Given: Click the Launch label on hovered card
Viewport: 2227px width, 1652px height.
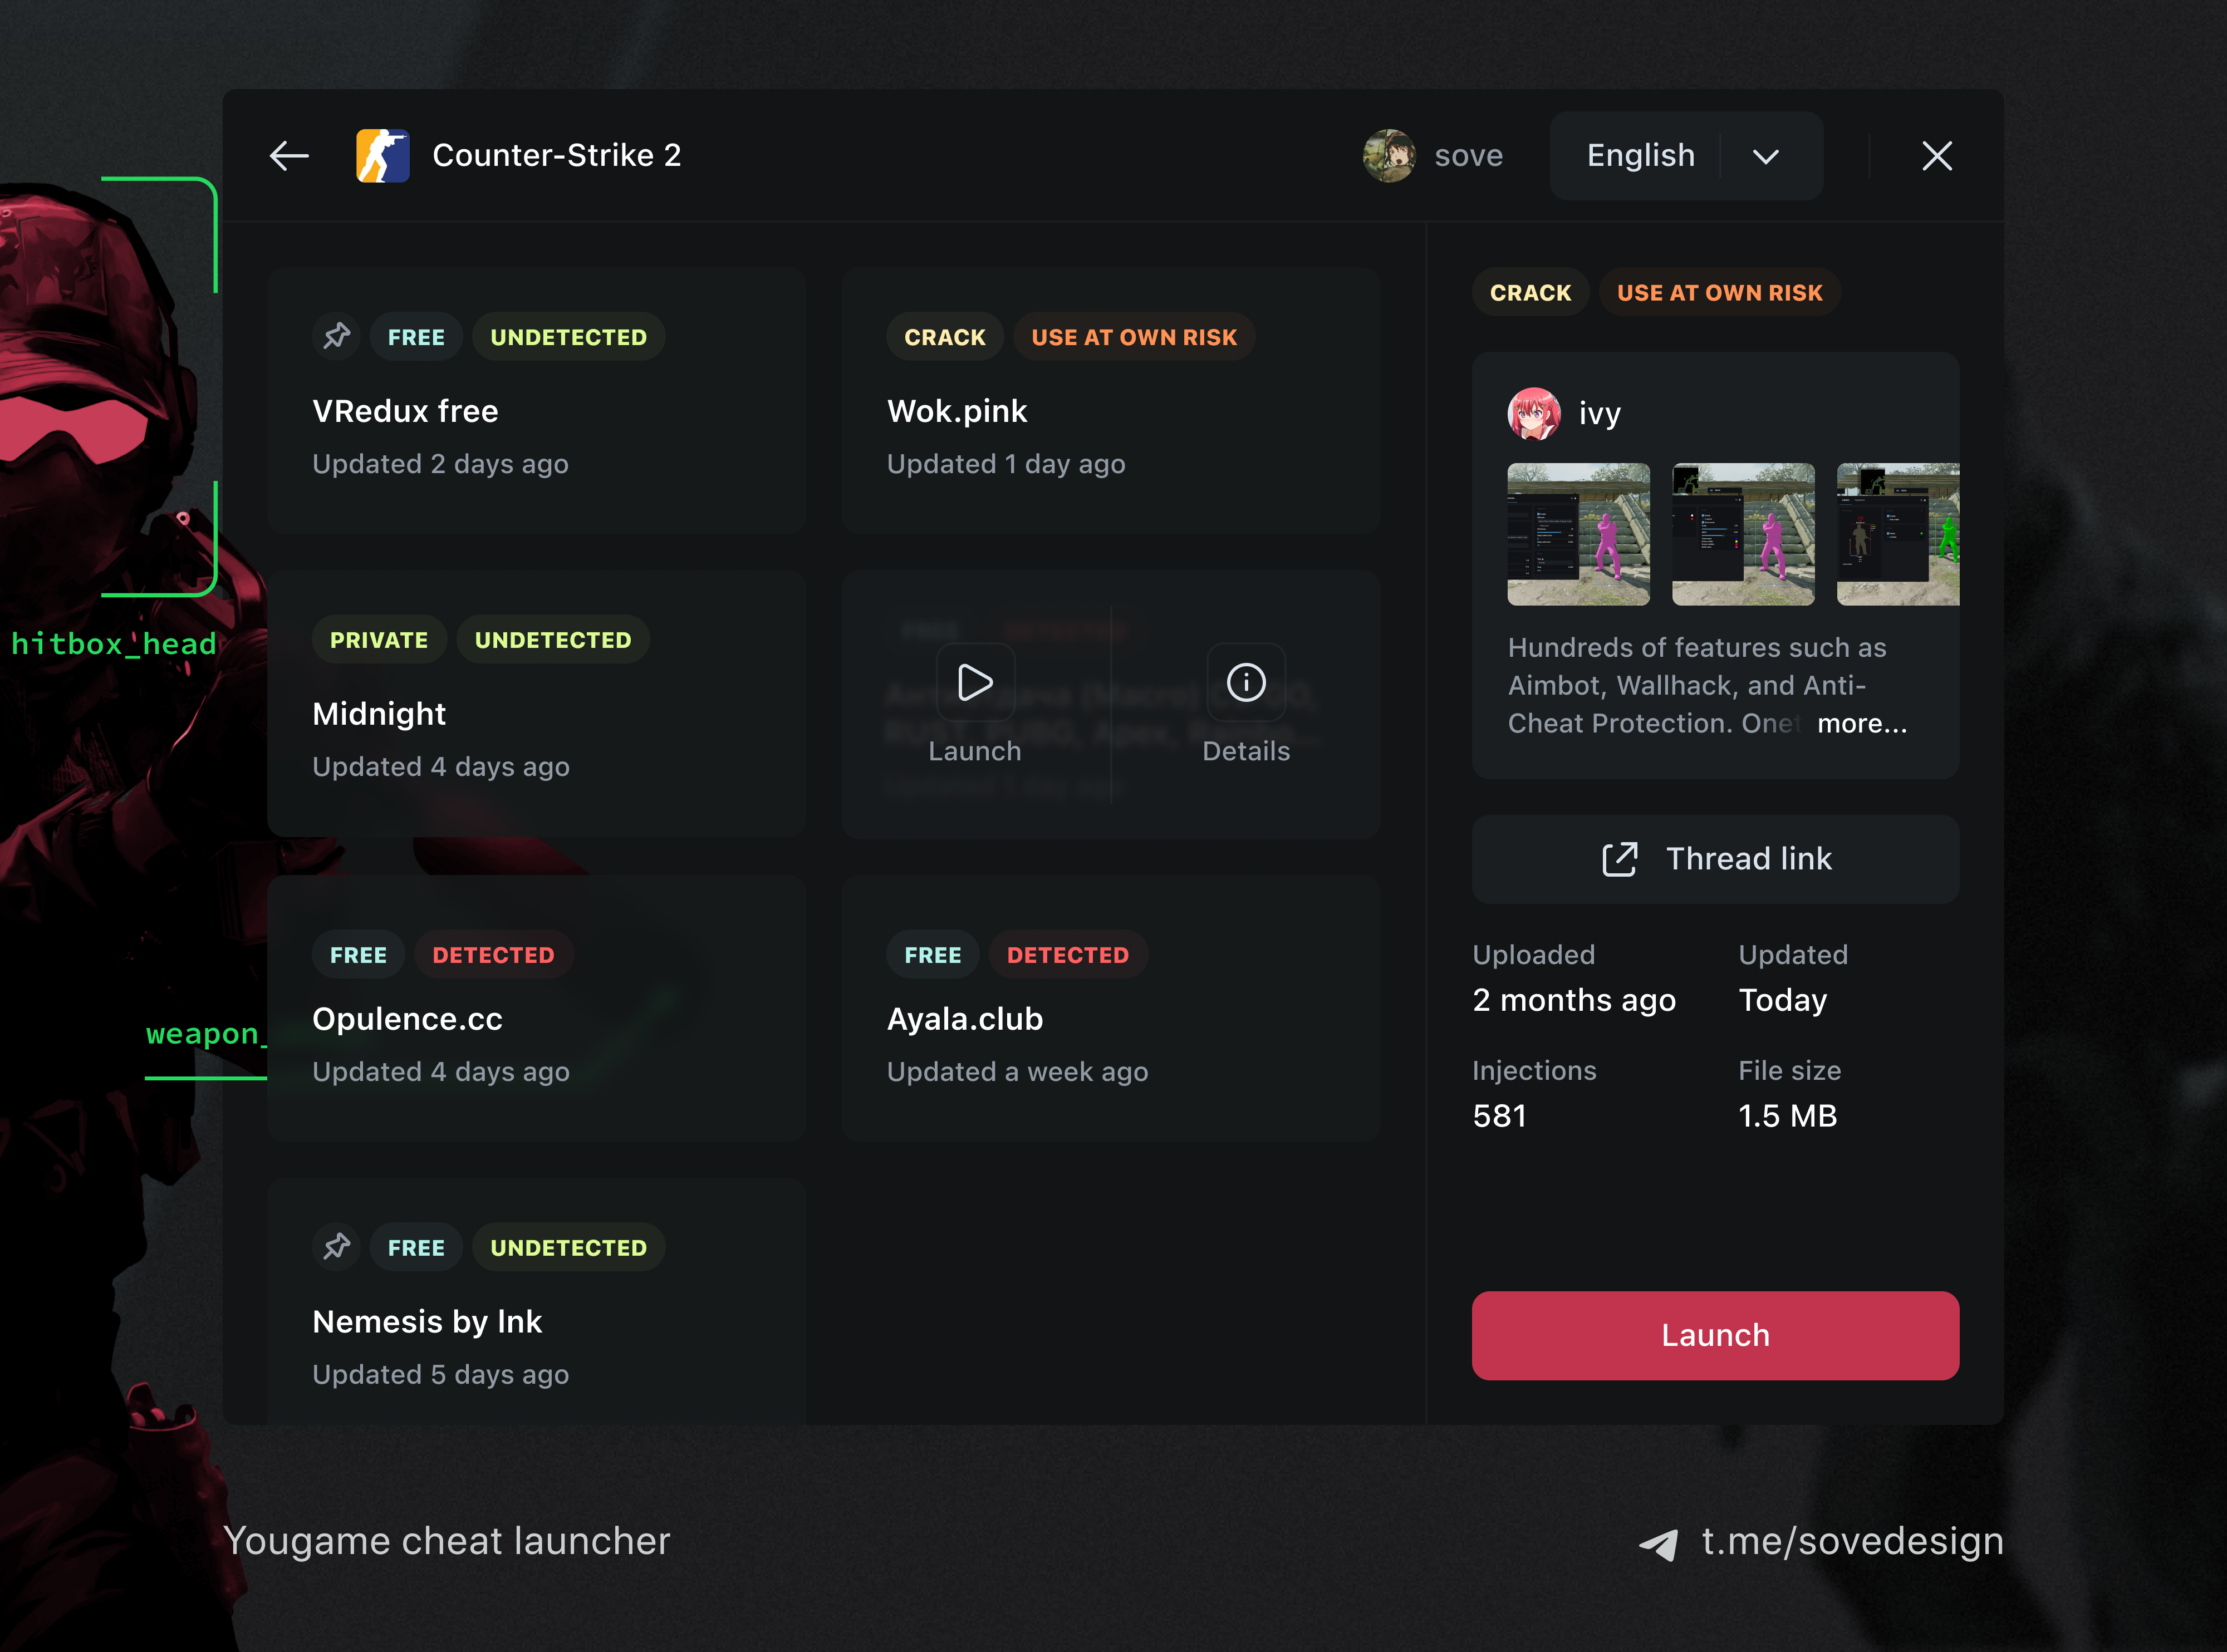Looking at the screenshot, I should (x=975, y=751).
